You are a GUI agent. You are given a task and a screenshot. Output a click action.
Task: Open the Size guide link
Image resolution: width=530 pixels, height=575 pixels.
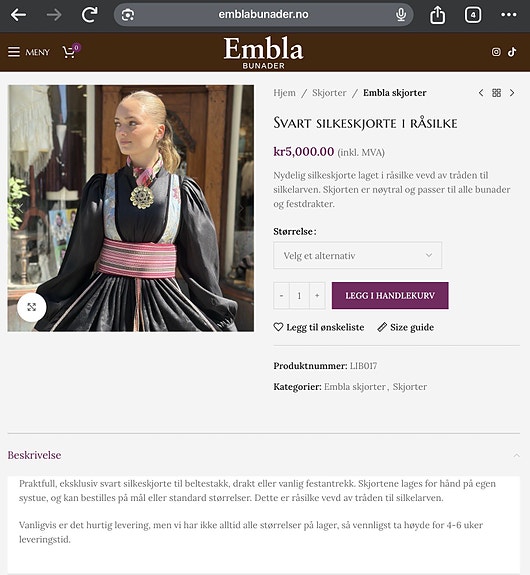coord(406,327)
